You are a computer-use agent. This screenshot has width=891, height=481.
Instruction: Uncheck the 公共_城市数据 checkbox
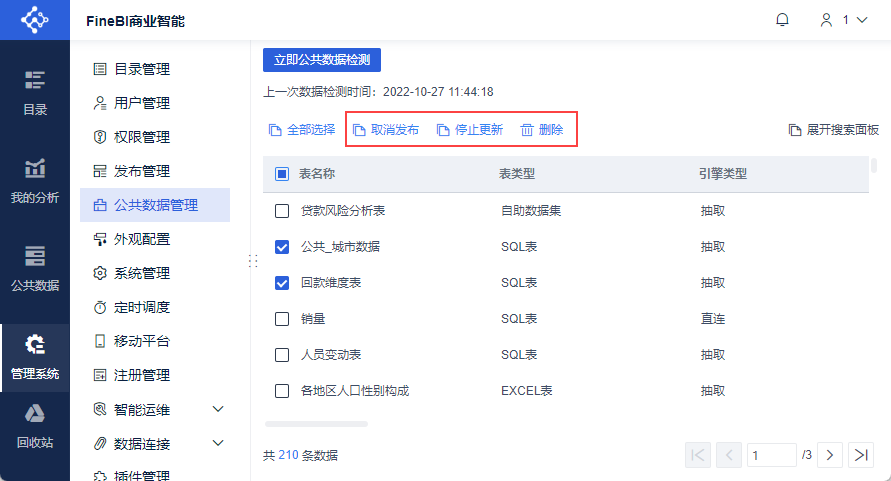282,247
